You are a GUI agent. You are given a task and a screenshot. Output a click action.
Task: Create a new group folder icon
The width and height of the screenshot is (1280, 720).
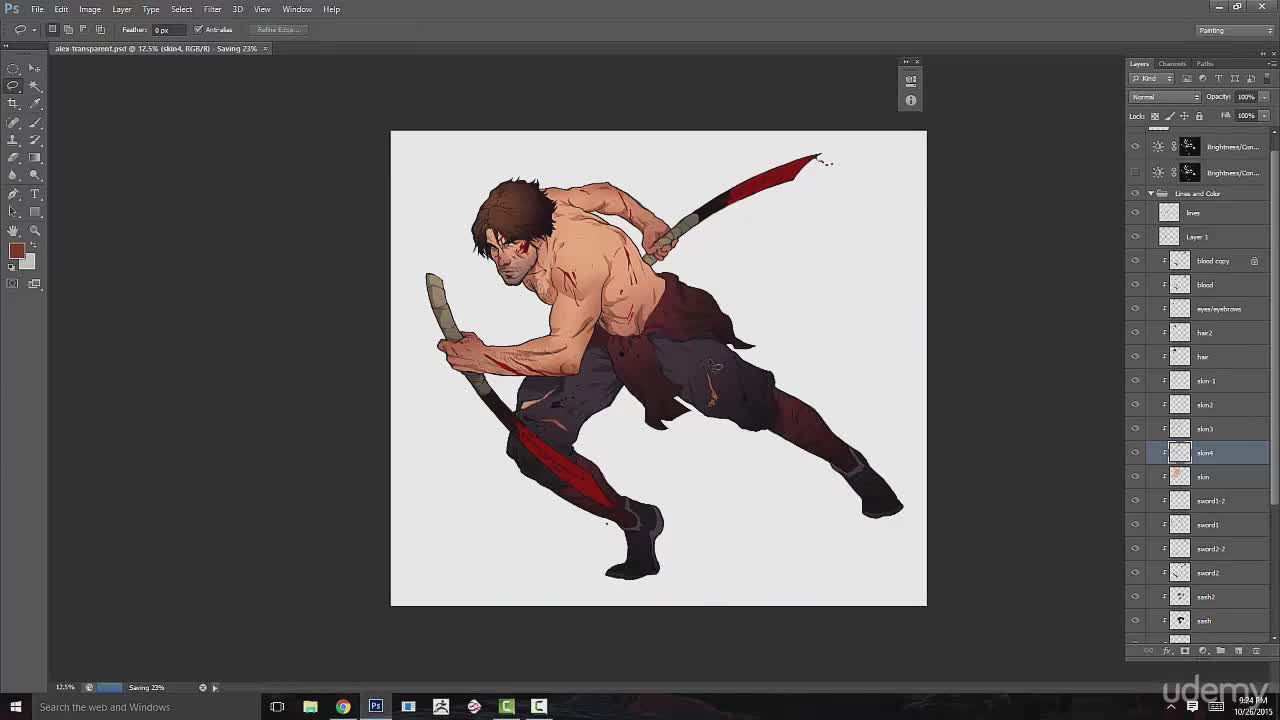pyautogui.click(x=1220, y=651)
